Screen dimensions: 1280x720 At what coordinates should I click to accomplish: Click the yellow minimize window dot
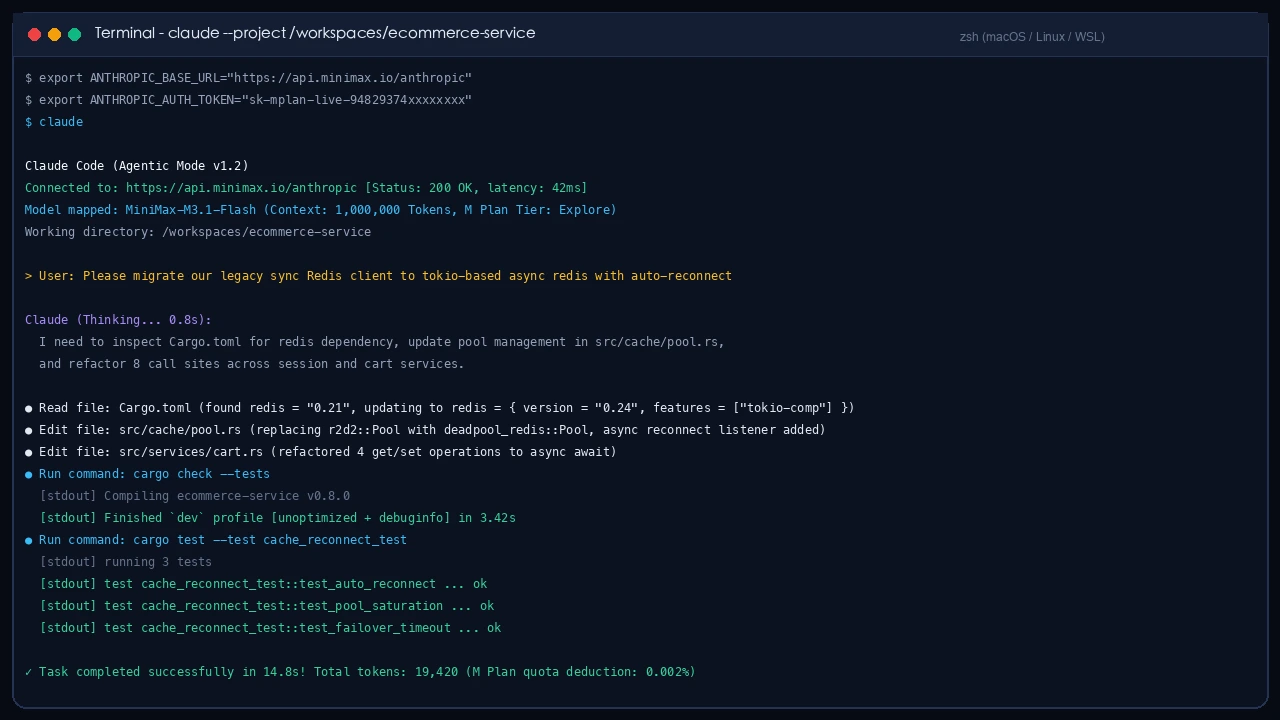pyautogui.click(x=55, y=34)
